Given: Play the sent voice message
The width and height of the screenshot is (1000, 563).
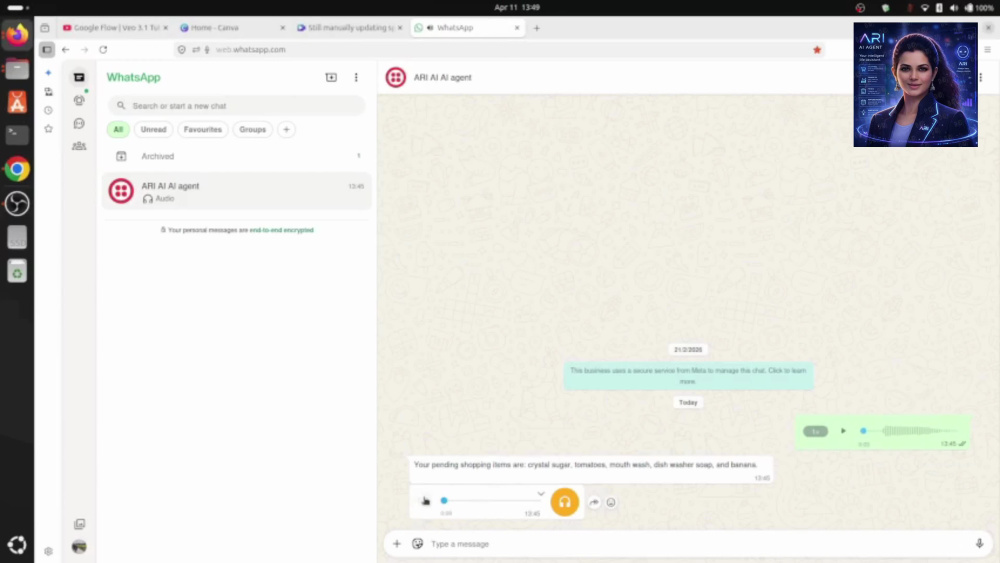Looking at the screenshot, I should click(x=843, y=431).
